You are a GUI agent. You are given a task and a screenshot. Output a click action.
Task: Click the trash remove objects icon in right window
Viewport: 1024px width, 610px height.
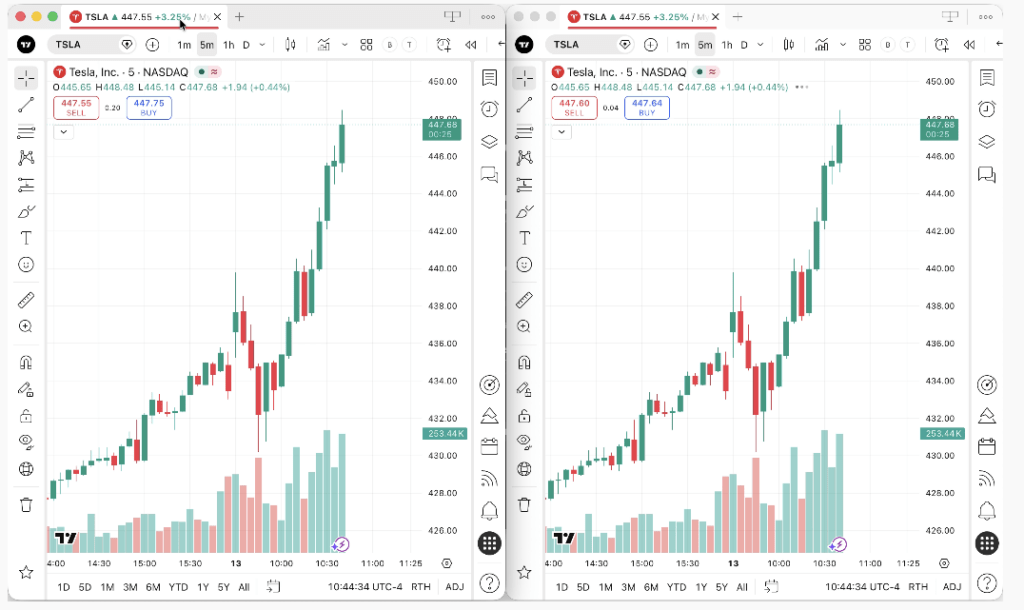[524, 504]
